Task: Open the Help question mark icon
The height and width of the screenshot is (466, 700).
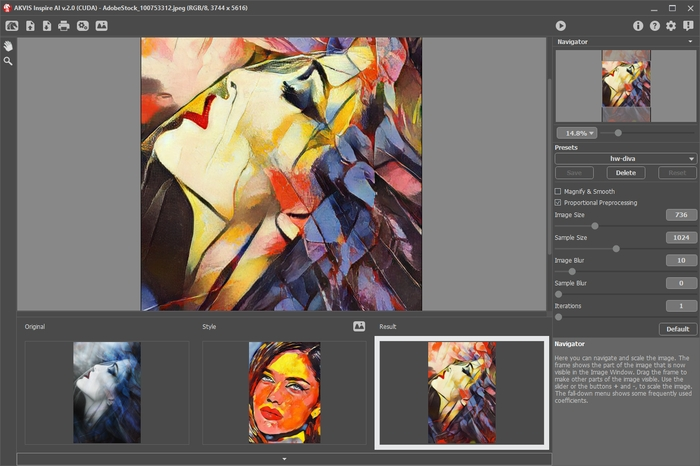Action: click(654, 25)
